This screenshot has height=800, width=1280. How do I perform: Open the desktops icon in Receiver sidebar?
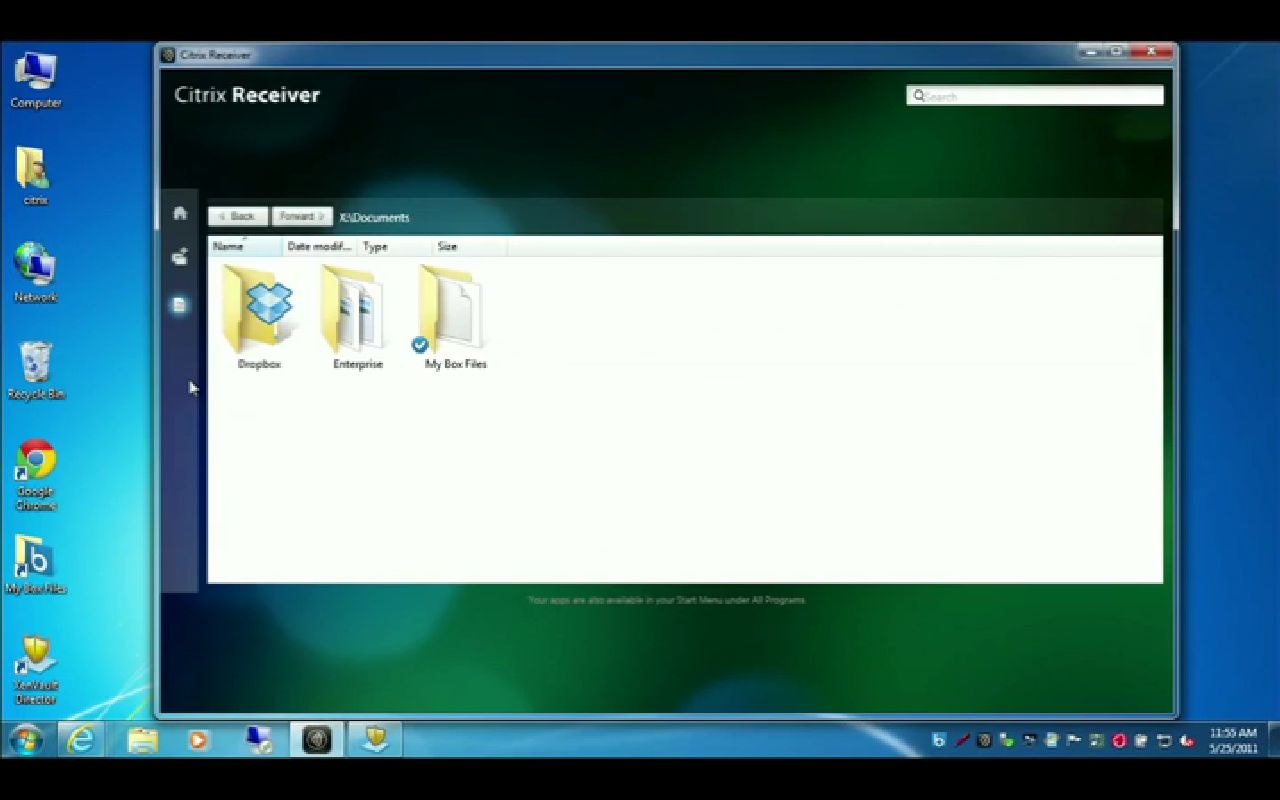point(180,257)
